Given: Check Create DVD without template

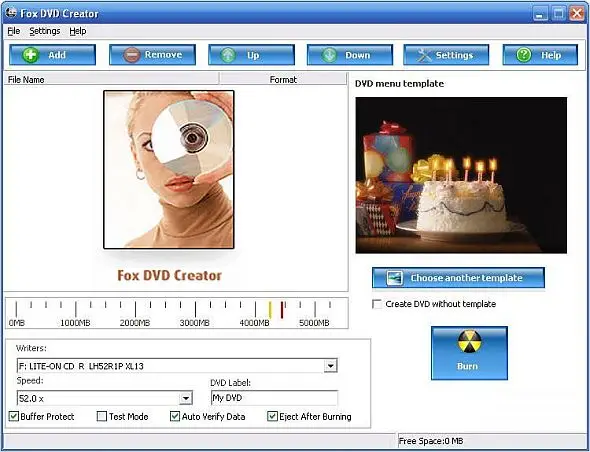Looking at the screenshot, I should click(x=377, y=304).
